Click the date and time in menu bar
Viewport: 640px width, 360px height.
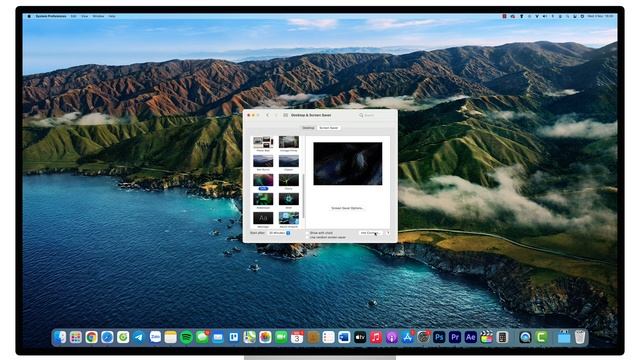click(x=600, y=16)
